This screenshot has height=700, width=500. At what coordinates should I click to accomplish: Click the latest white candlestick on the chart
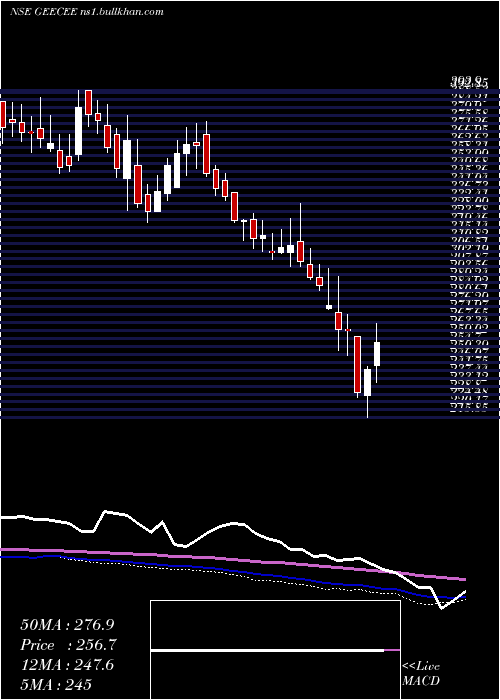(377, 354)
